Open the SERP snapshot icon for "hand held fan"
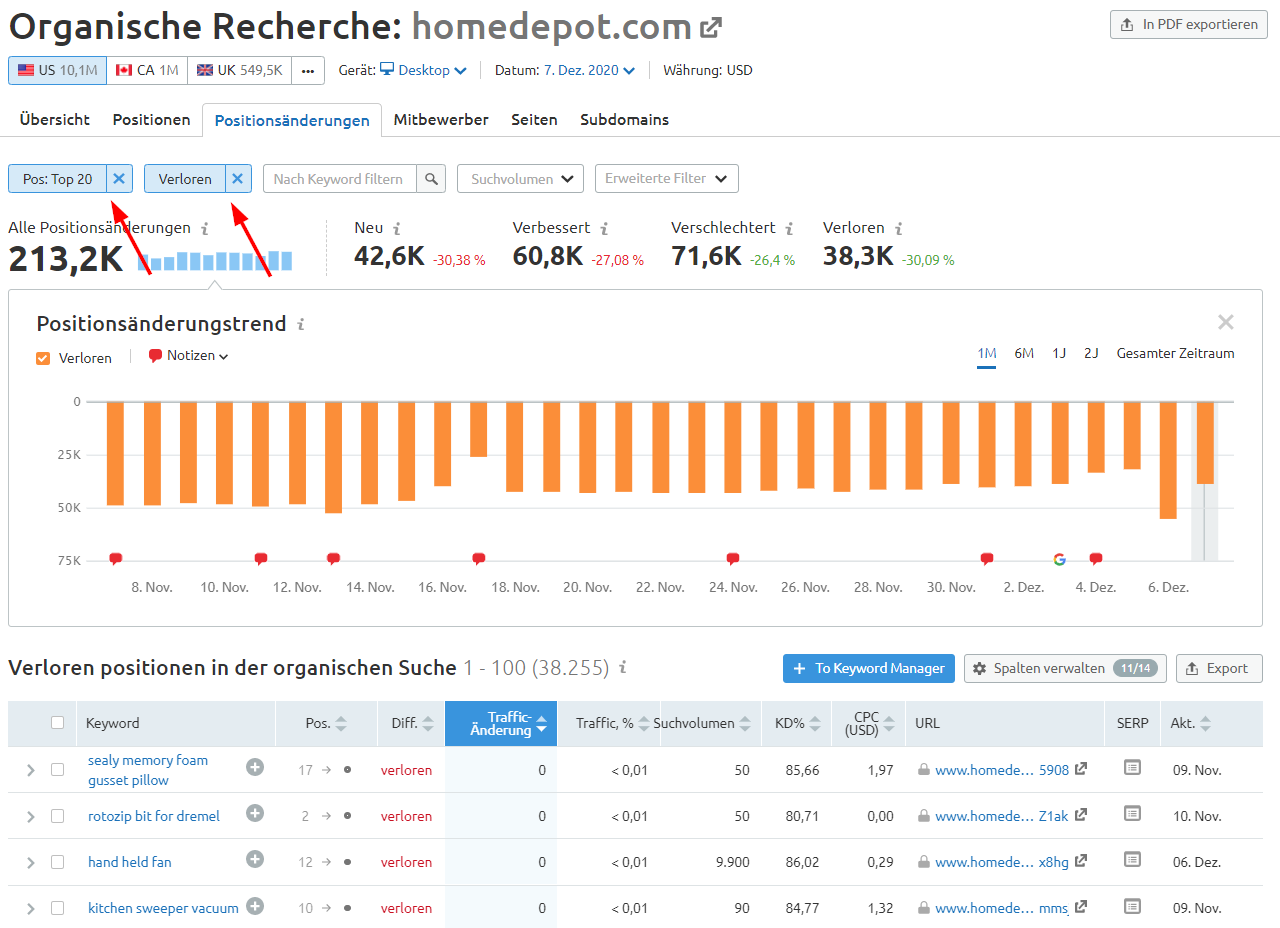The image size is (1280, 928). point(1132,861)
